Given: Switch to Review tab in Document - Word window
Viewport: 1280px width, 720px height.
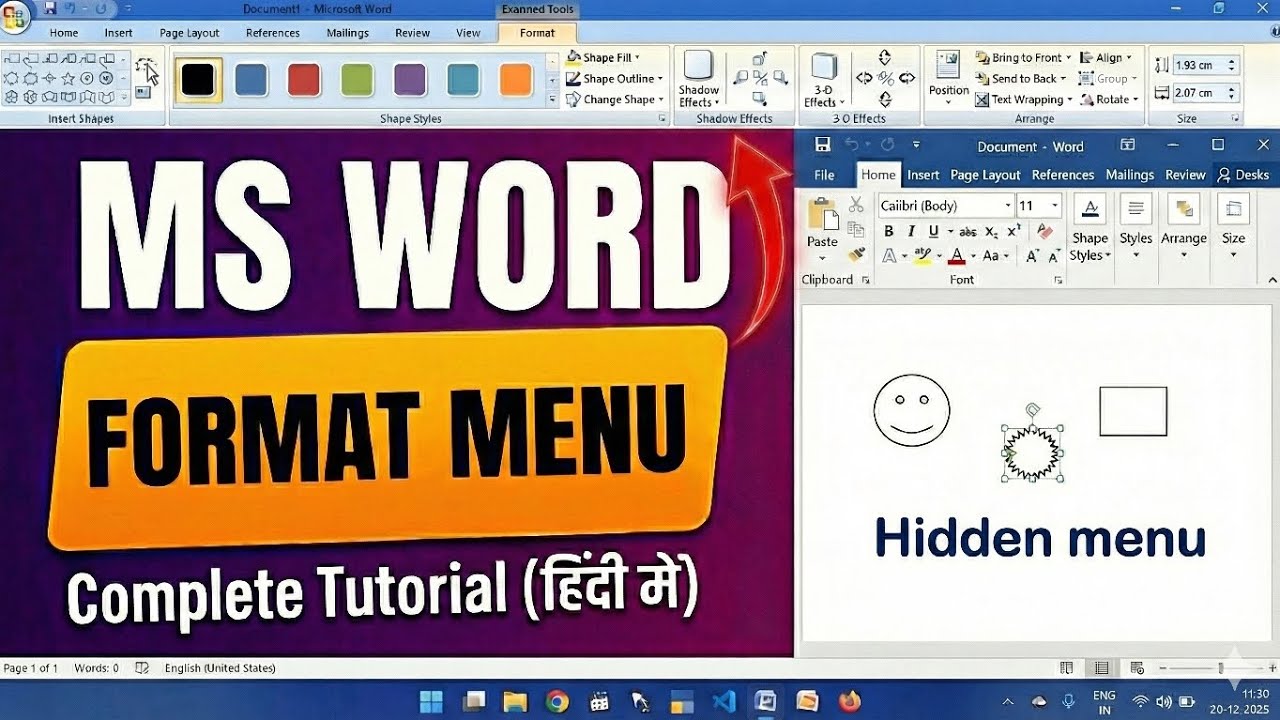Looking at the screenshot, I should pos(1185,175).
